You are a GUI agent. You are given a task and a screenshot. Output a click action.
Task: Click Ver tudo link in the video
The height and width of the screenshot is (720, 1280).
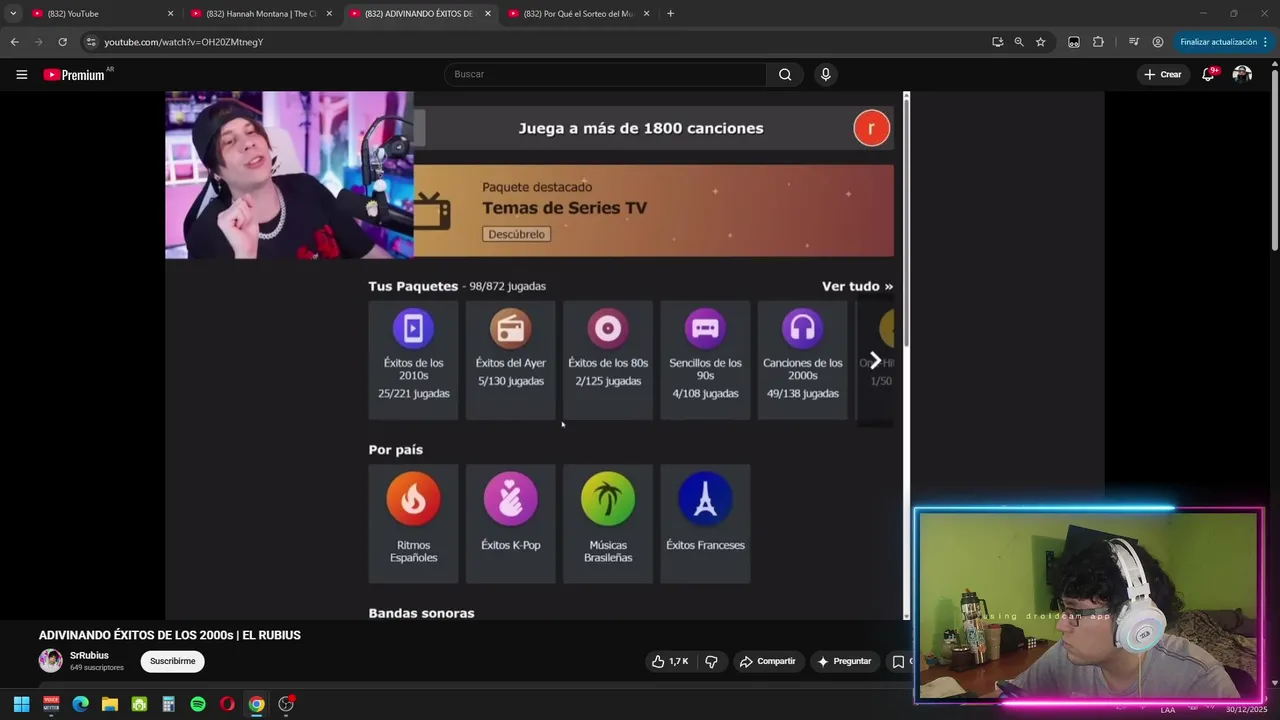click(x=857, y=286)
